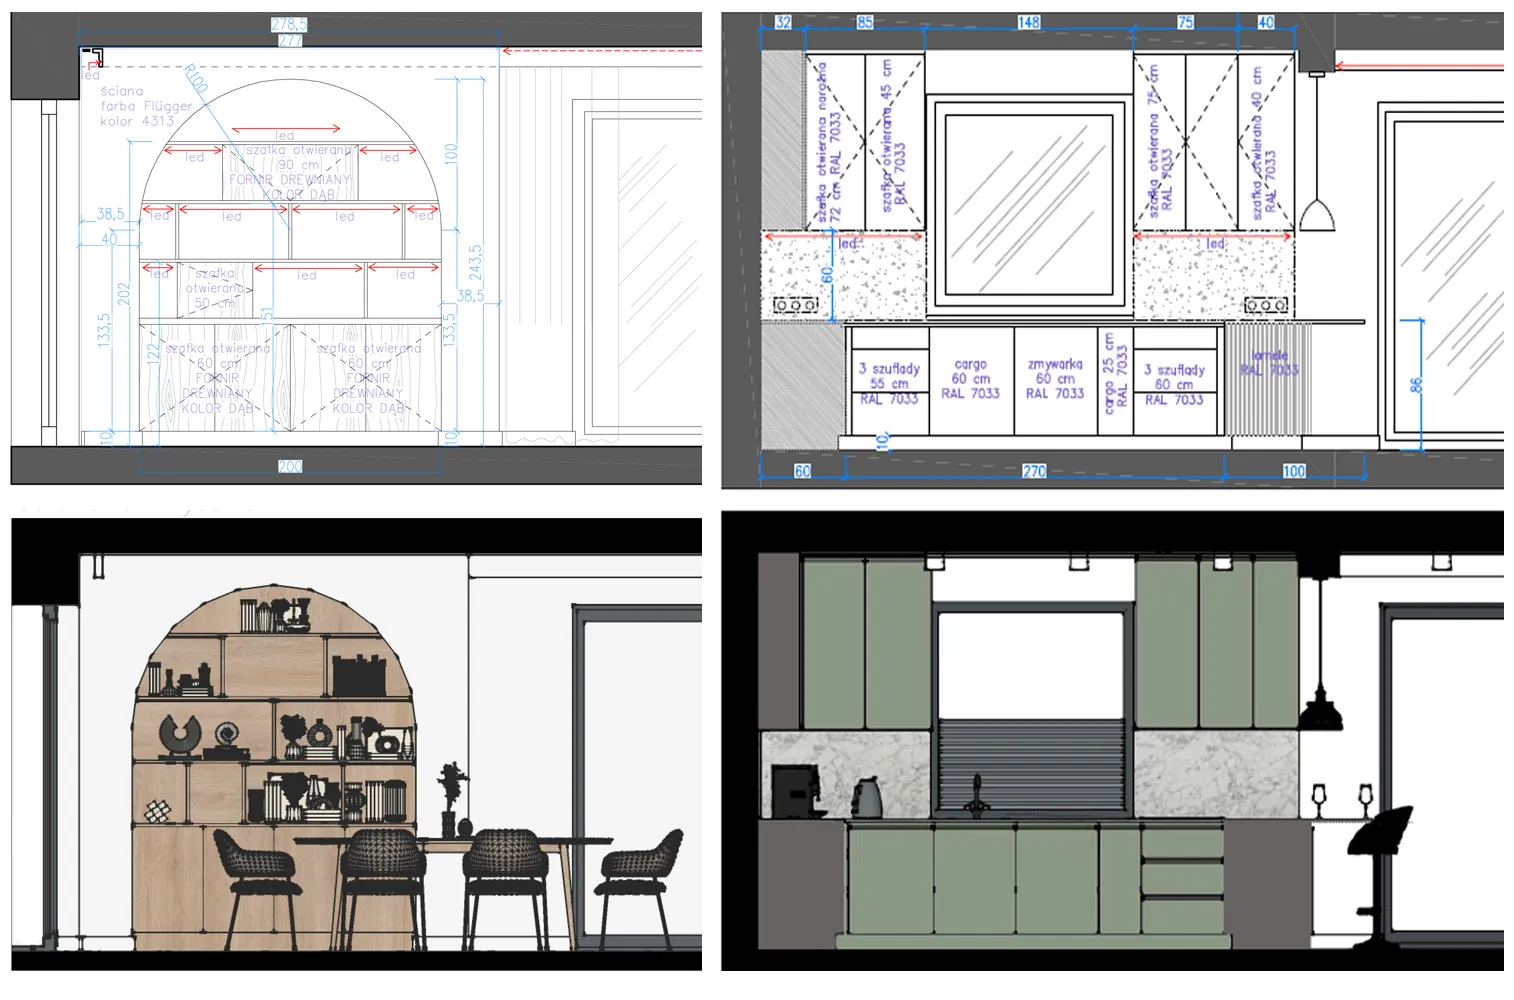Click the "270" bottom dimension

click(1035, 471)
